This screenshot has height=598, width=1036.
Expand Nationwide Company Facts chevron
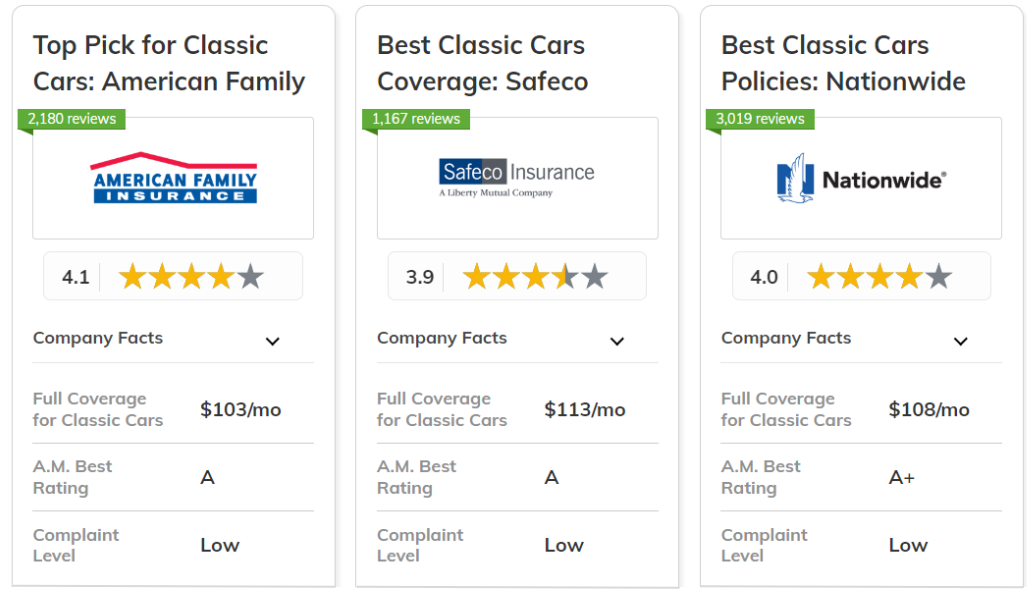coord(961,341)
